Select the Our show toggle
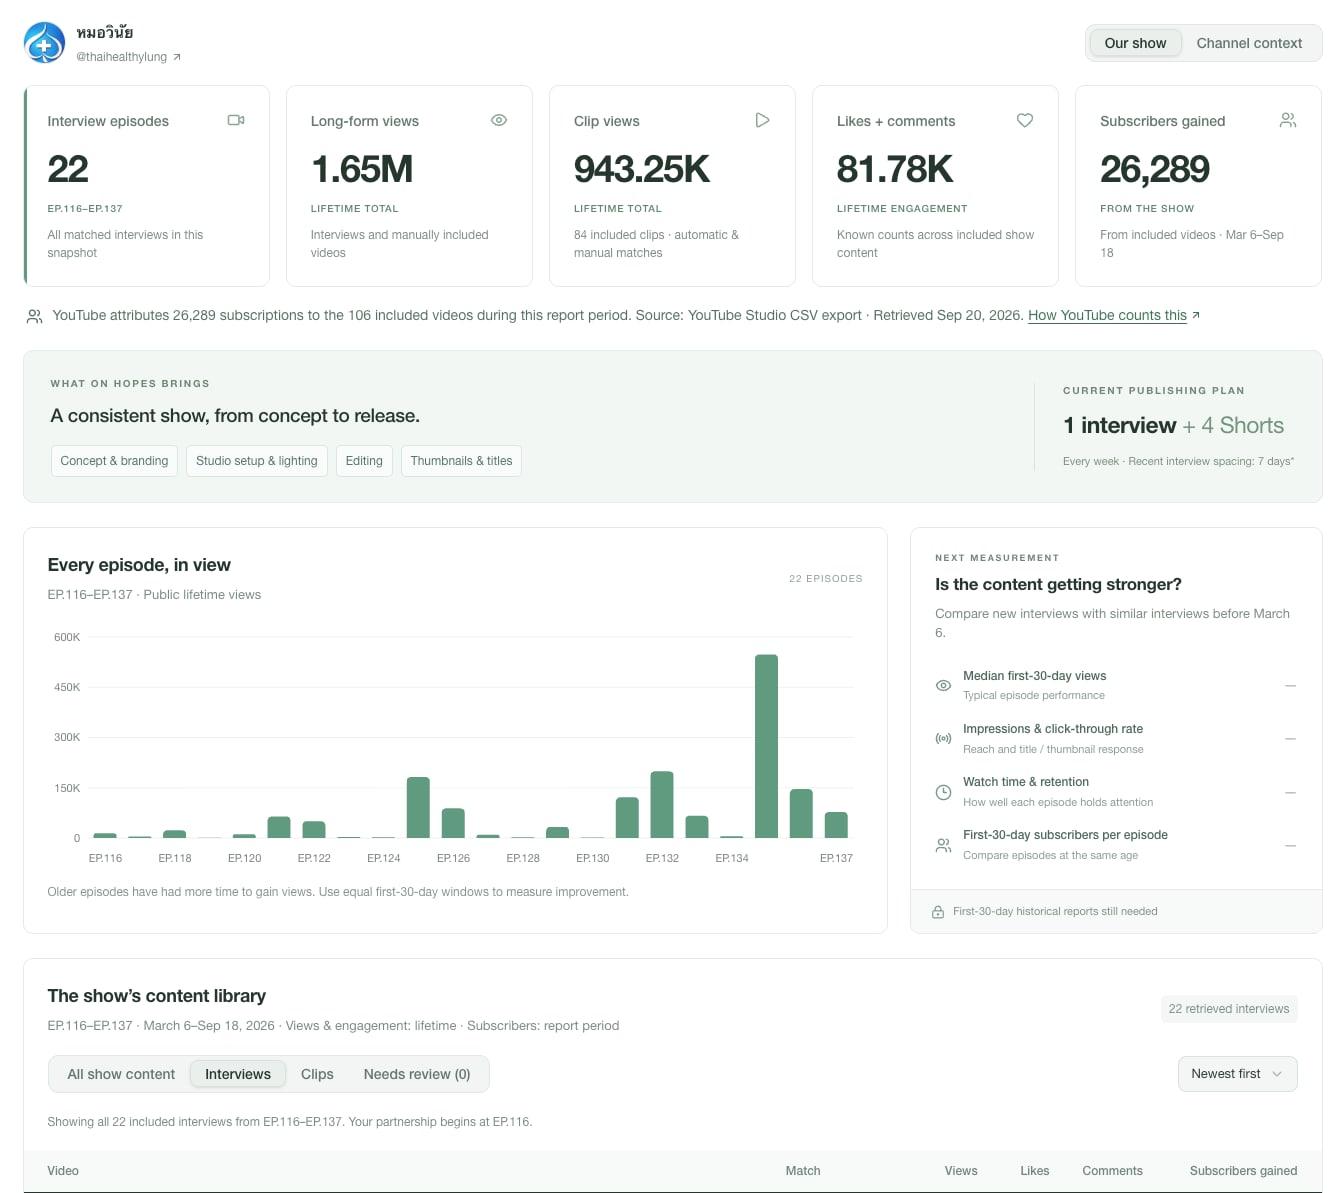The height and width of the screenshot is (1193, 1343). (1135, 43)
